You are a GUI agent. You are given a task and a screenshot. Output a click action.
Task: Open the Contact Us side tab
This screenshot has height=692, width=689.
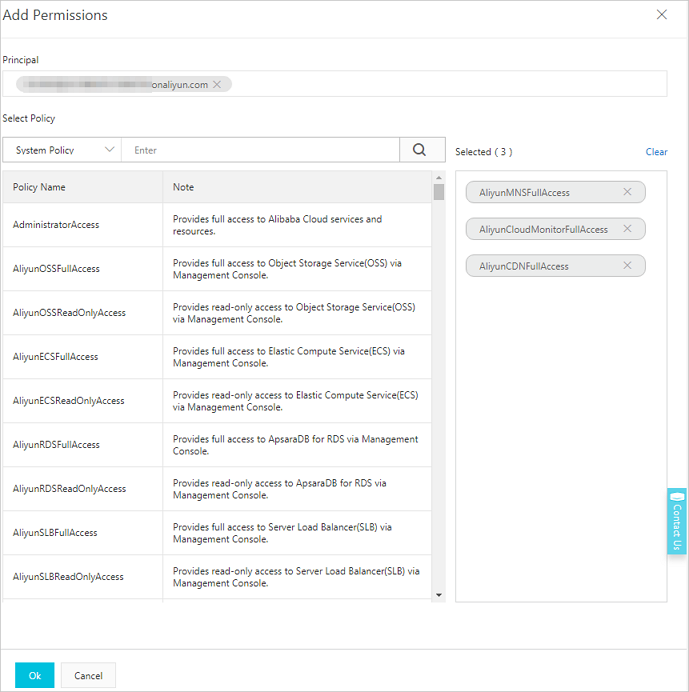(677, 521)
